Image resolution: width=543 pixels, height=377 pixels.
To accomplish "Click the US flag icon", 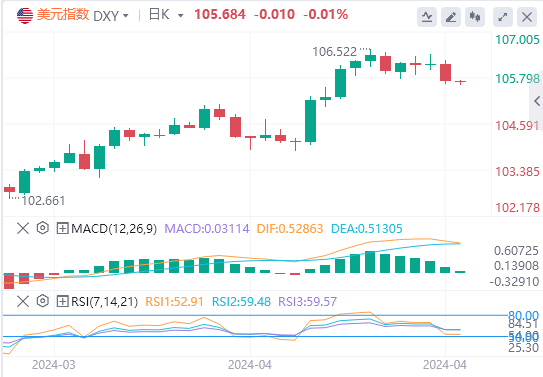I will 25,16.
